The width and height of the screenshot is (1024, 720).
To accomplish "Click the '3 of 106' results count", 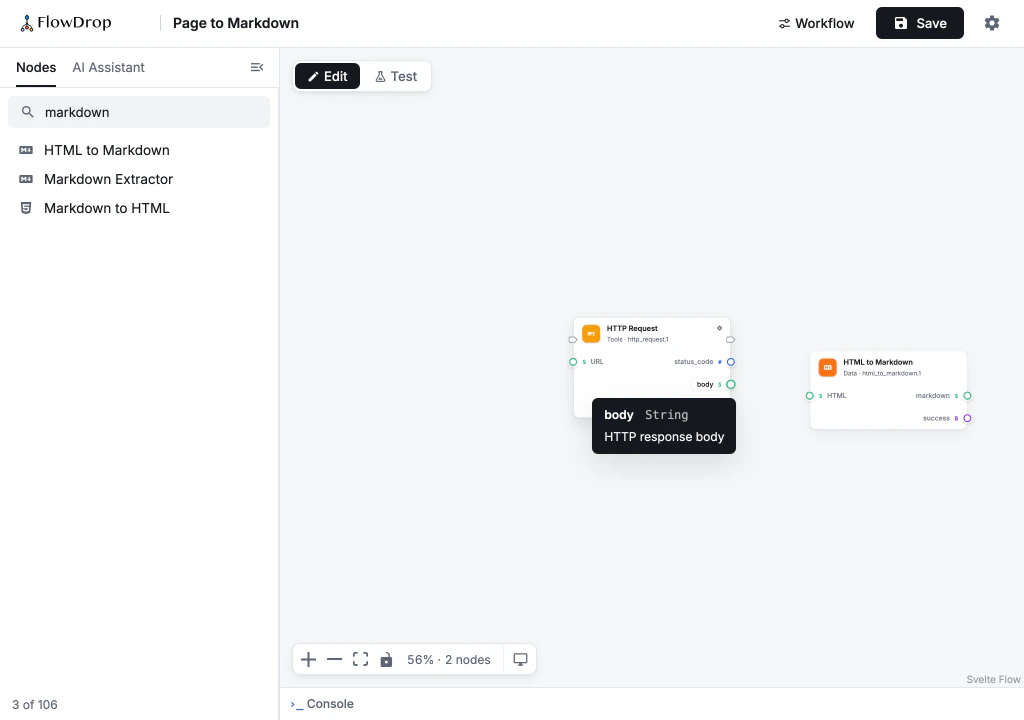I will 35,704.
